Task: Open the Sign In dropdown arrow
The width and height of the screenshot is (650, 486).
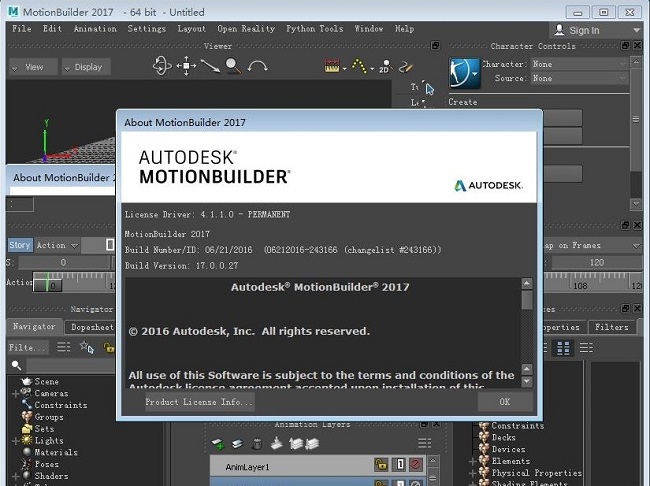Action: 637,30
